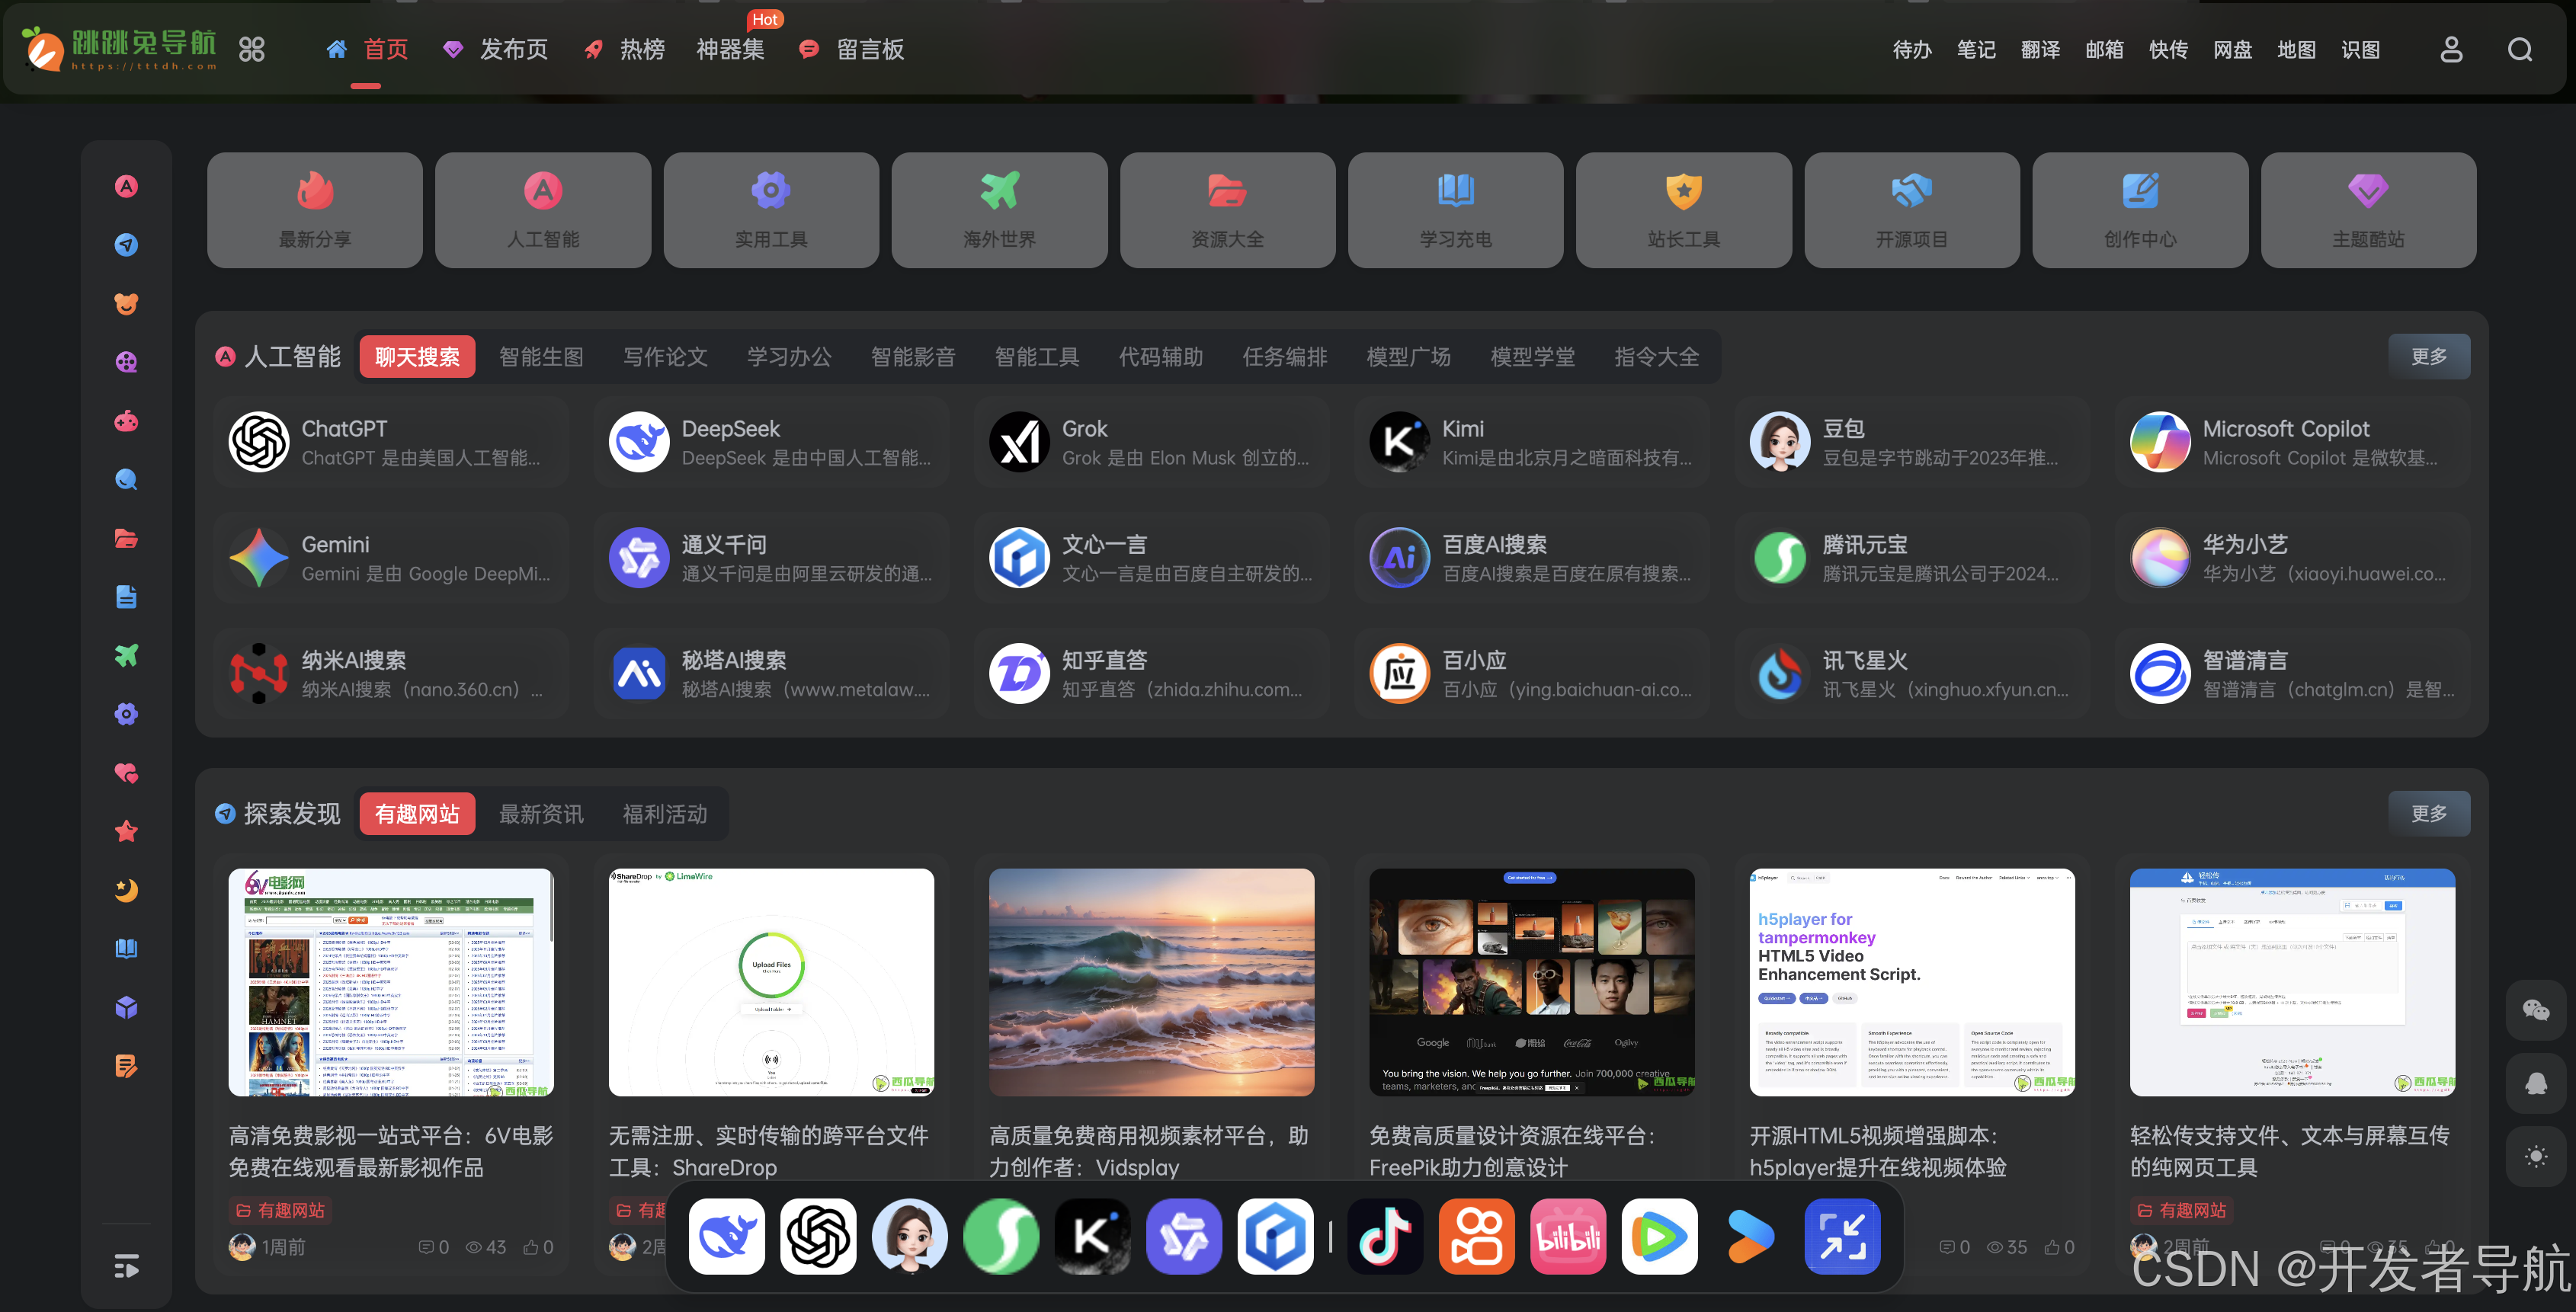Switch to the 最新资讯 tab
Image resolution: width=2576 pixels, height=1312 pixels.
click(541, 814)
